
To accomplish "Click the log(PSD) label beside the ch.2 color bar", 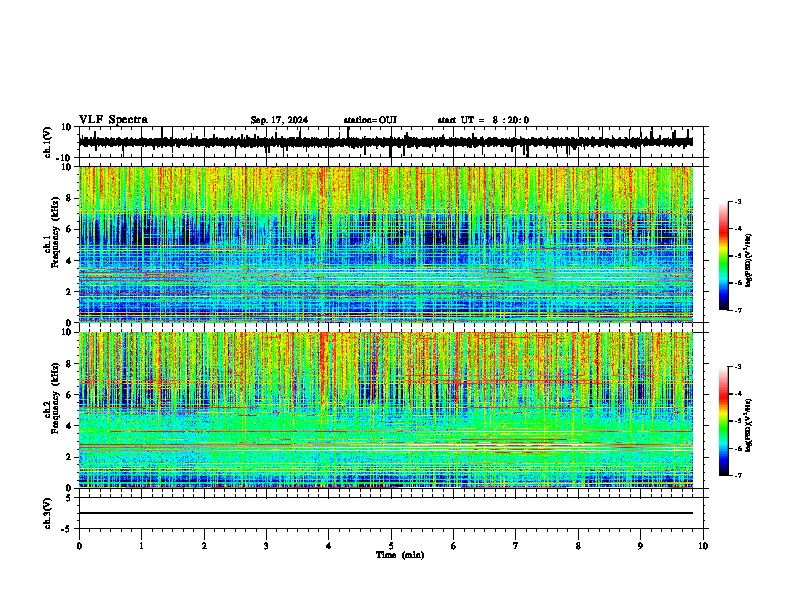I will [x=749, y=425].
